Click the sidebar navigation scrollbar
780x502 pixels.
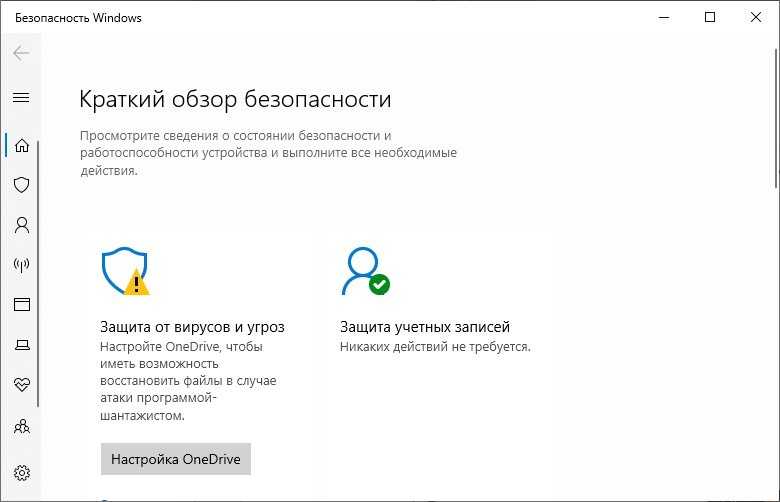[38, 274]
